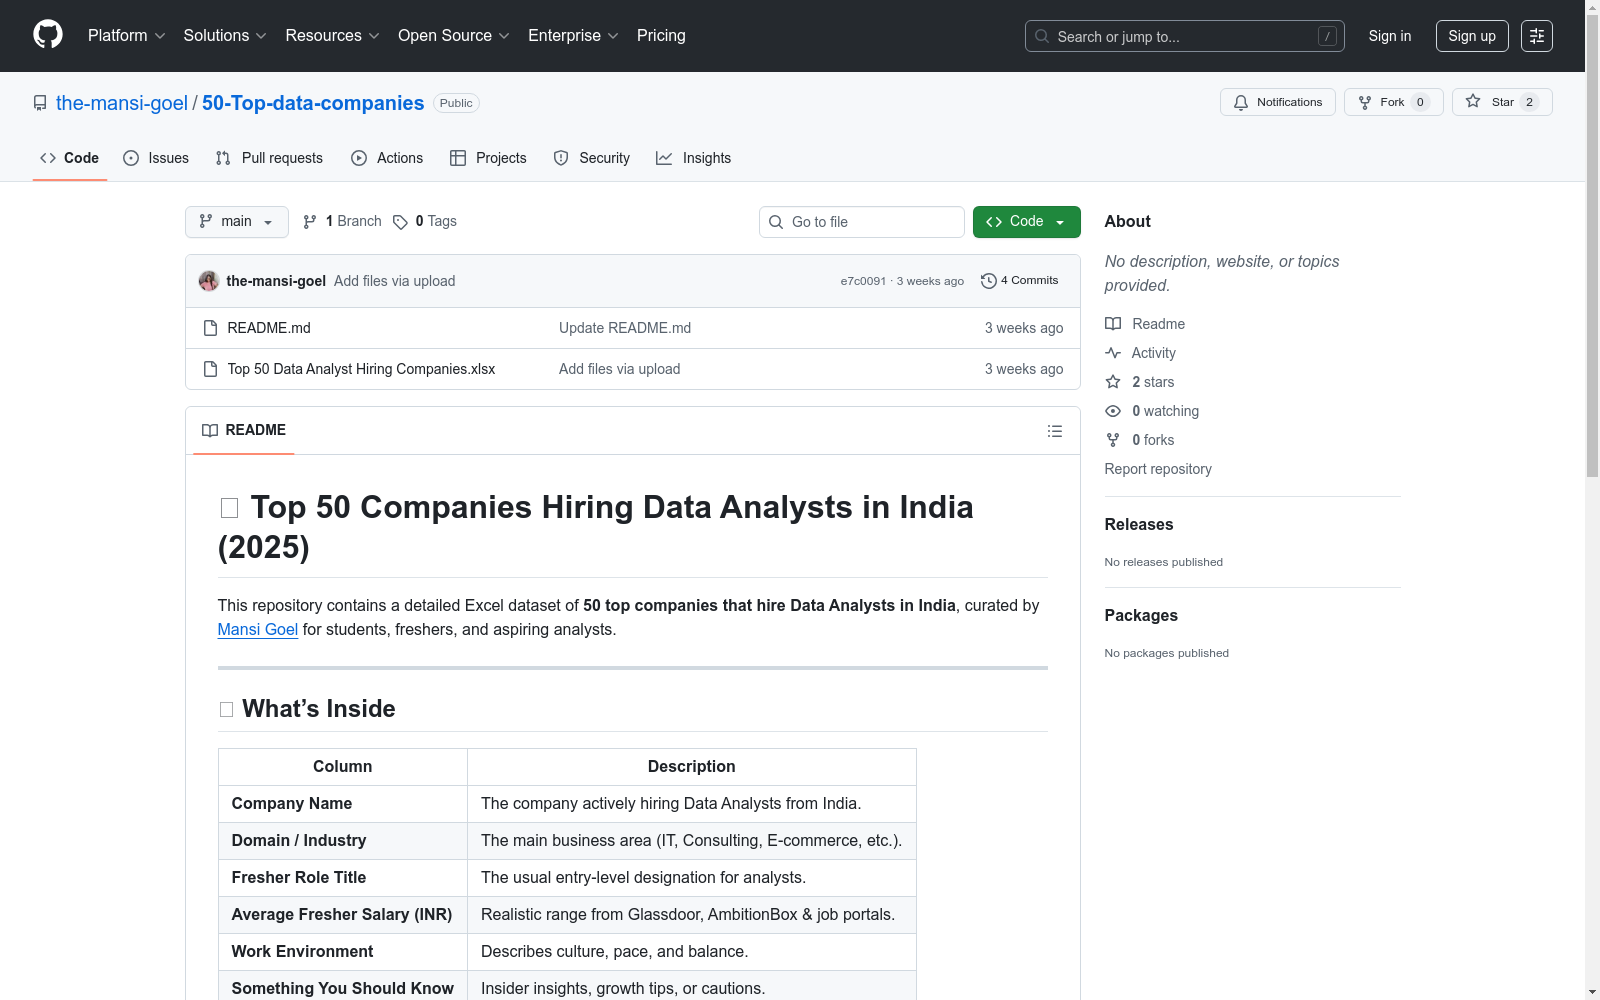Image resolution: width=1600 pixels, height=1000 pixels.
Task: Click the Packages heading link
Action: click(x=1141, y=616)
